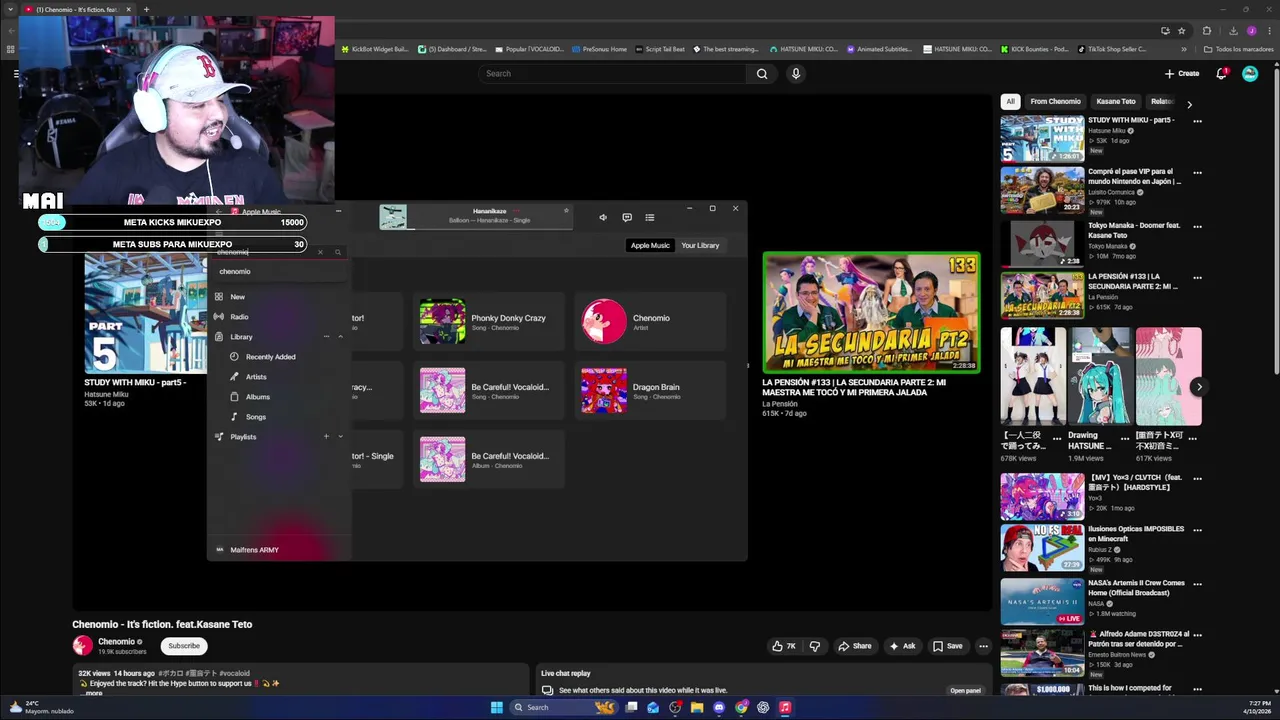
Task: Open Windows Start menu
Action: pos(496,707)
